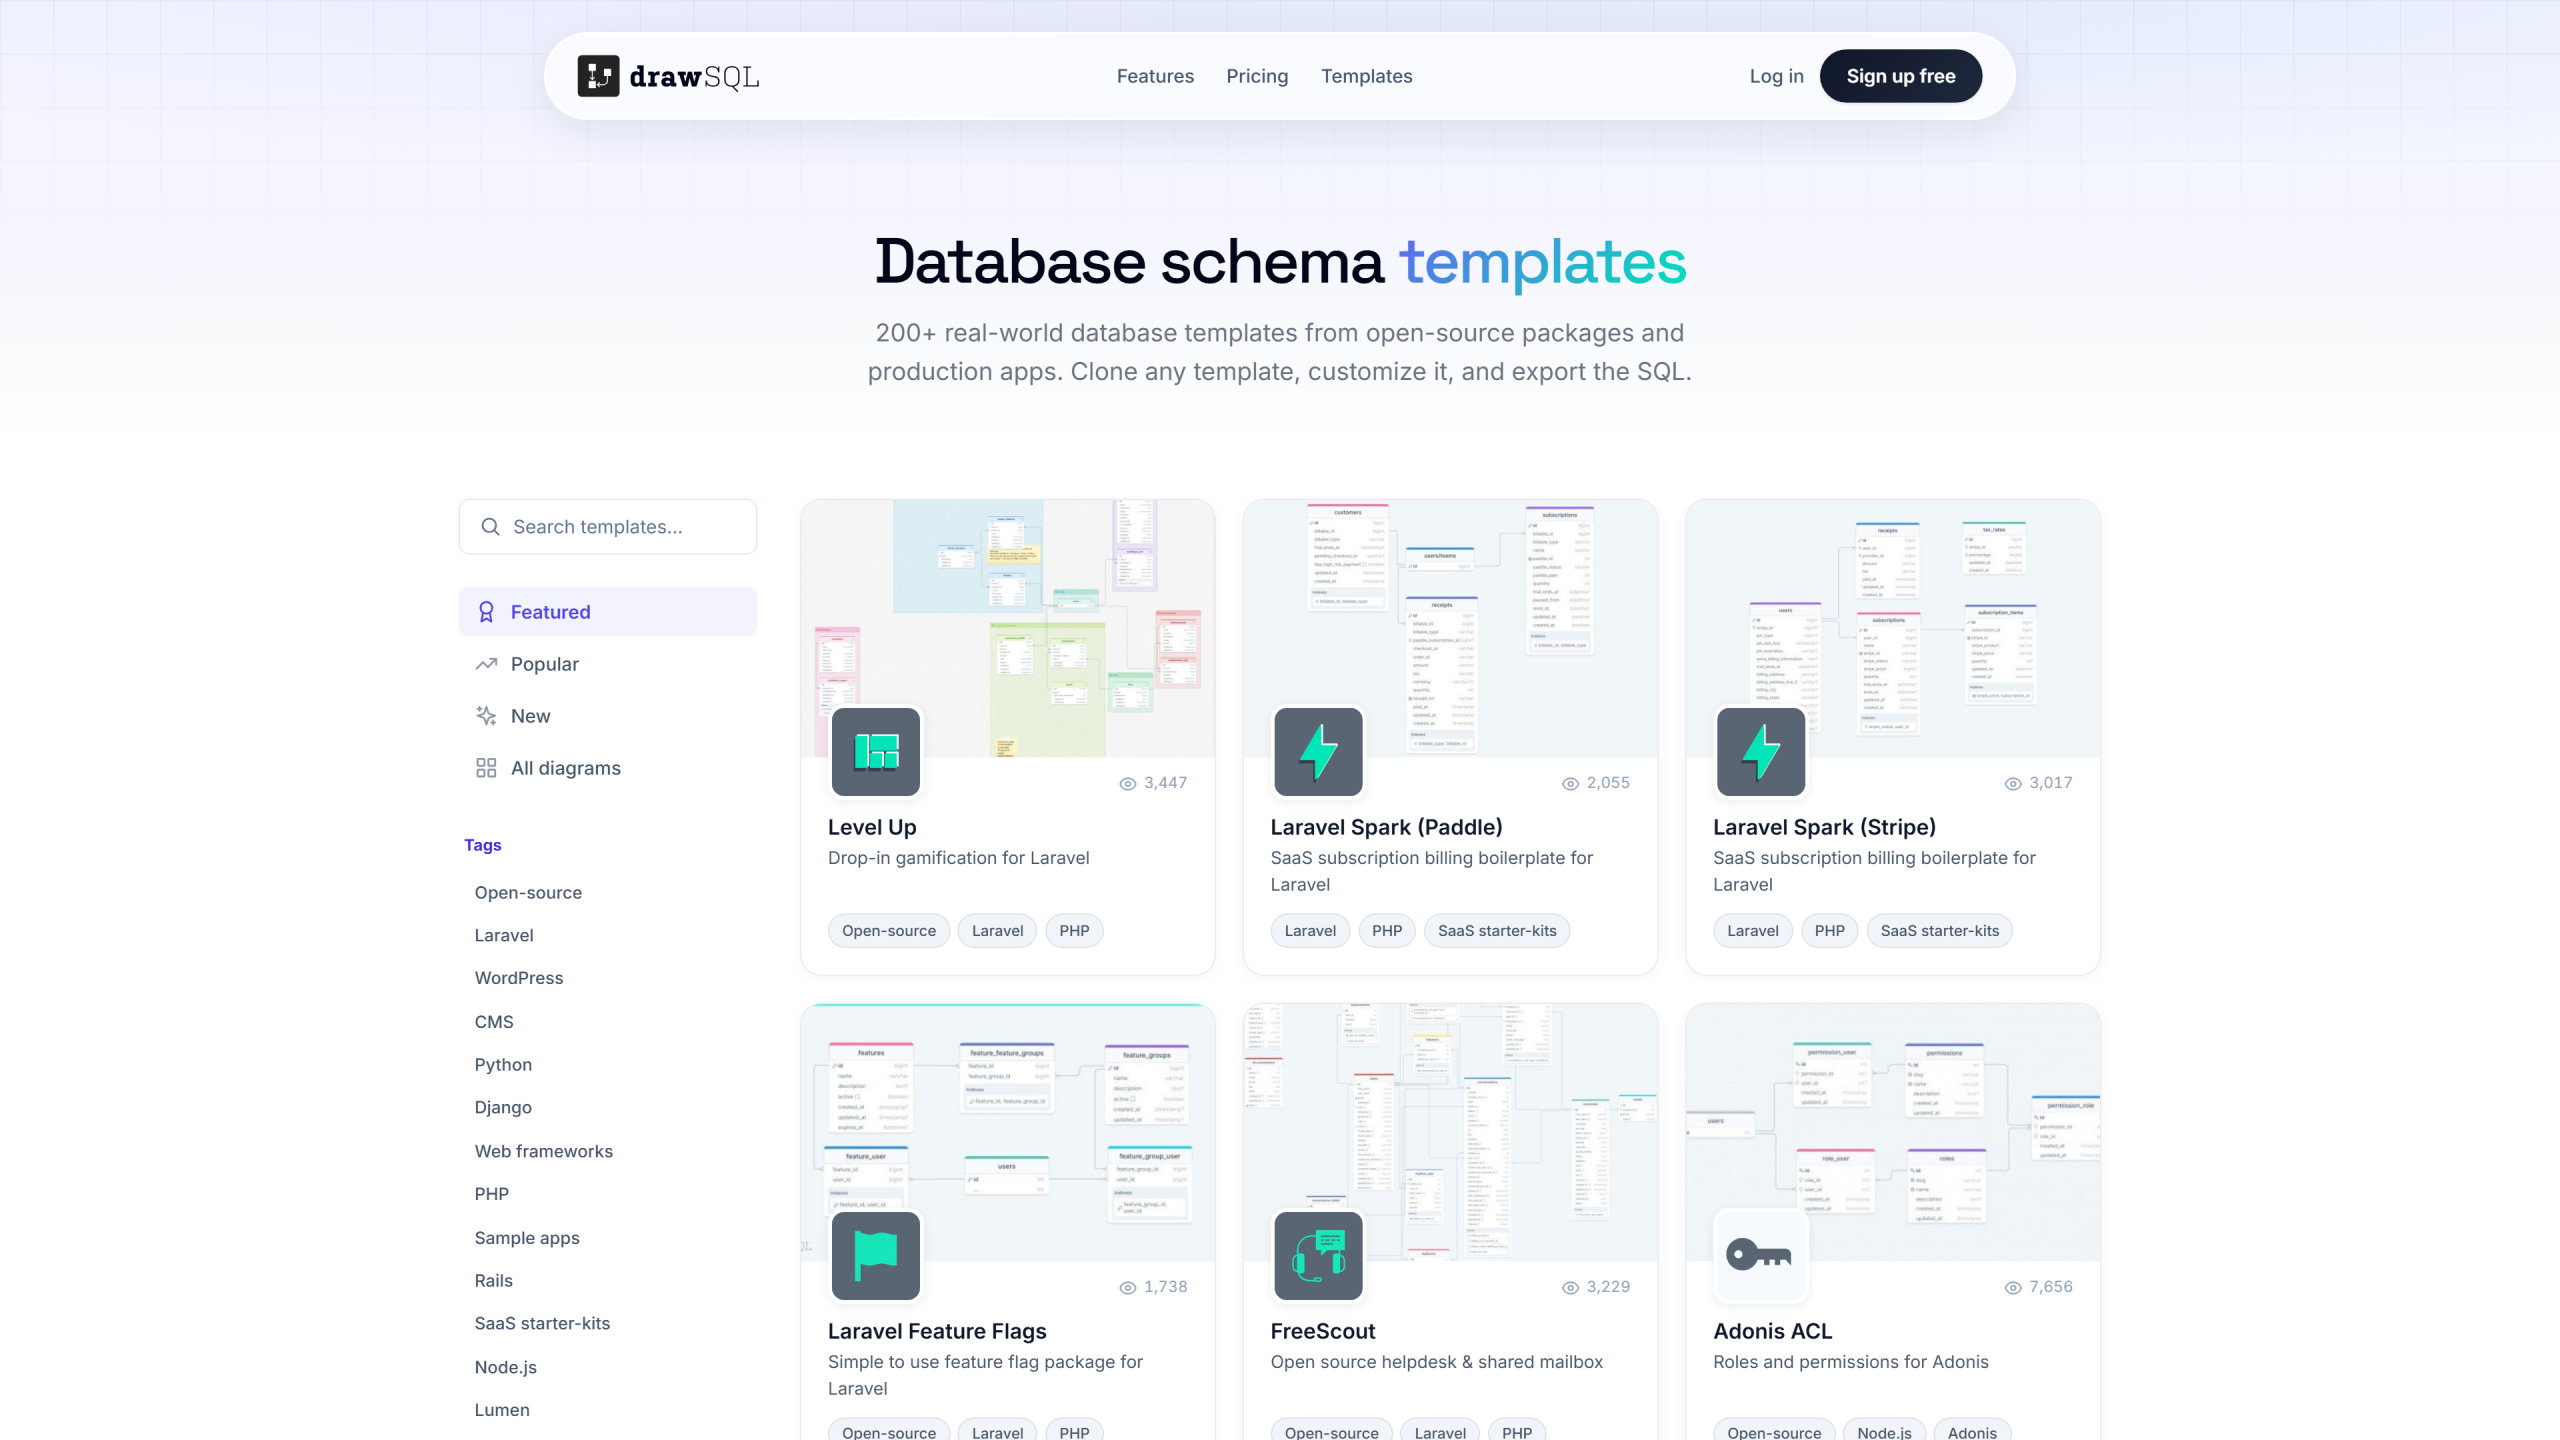Click the All diagrams grid icon
This screenshot has width=2560, height=1440.
(486, 768)
